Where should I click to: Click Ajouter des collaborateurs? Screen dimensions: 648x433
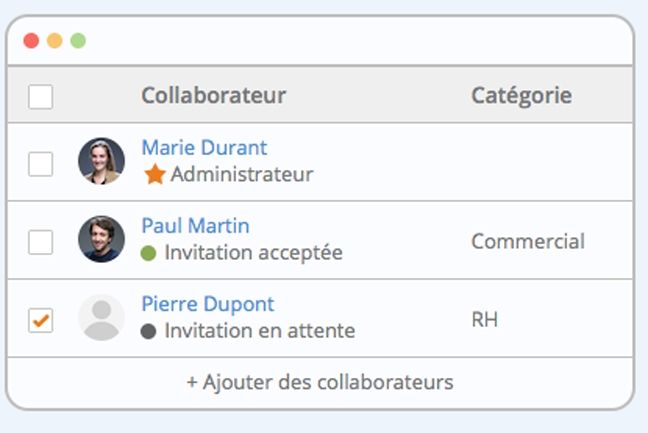tap(320, 382)
